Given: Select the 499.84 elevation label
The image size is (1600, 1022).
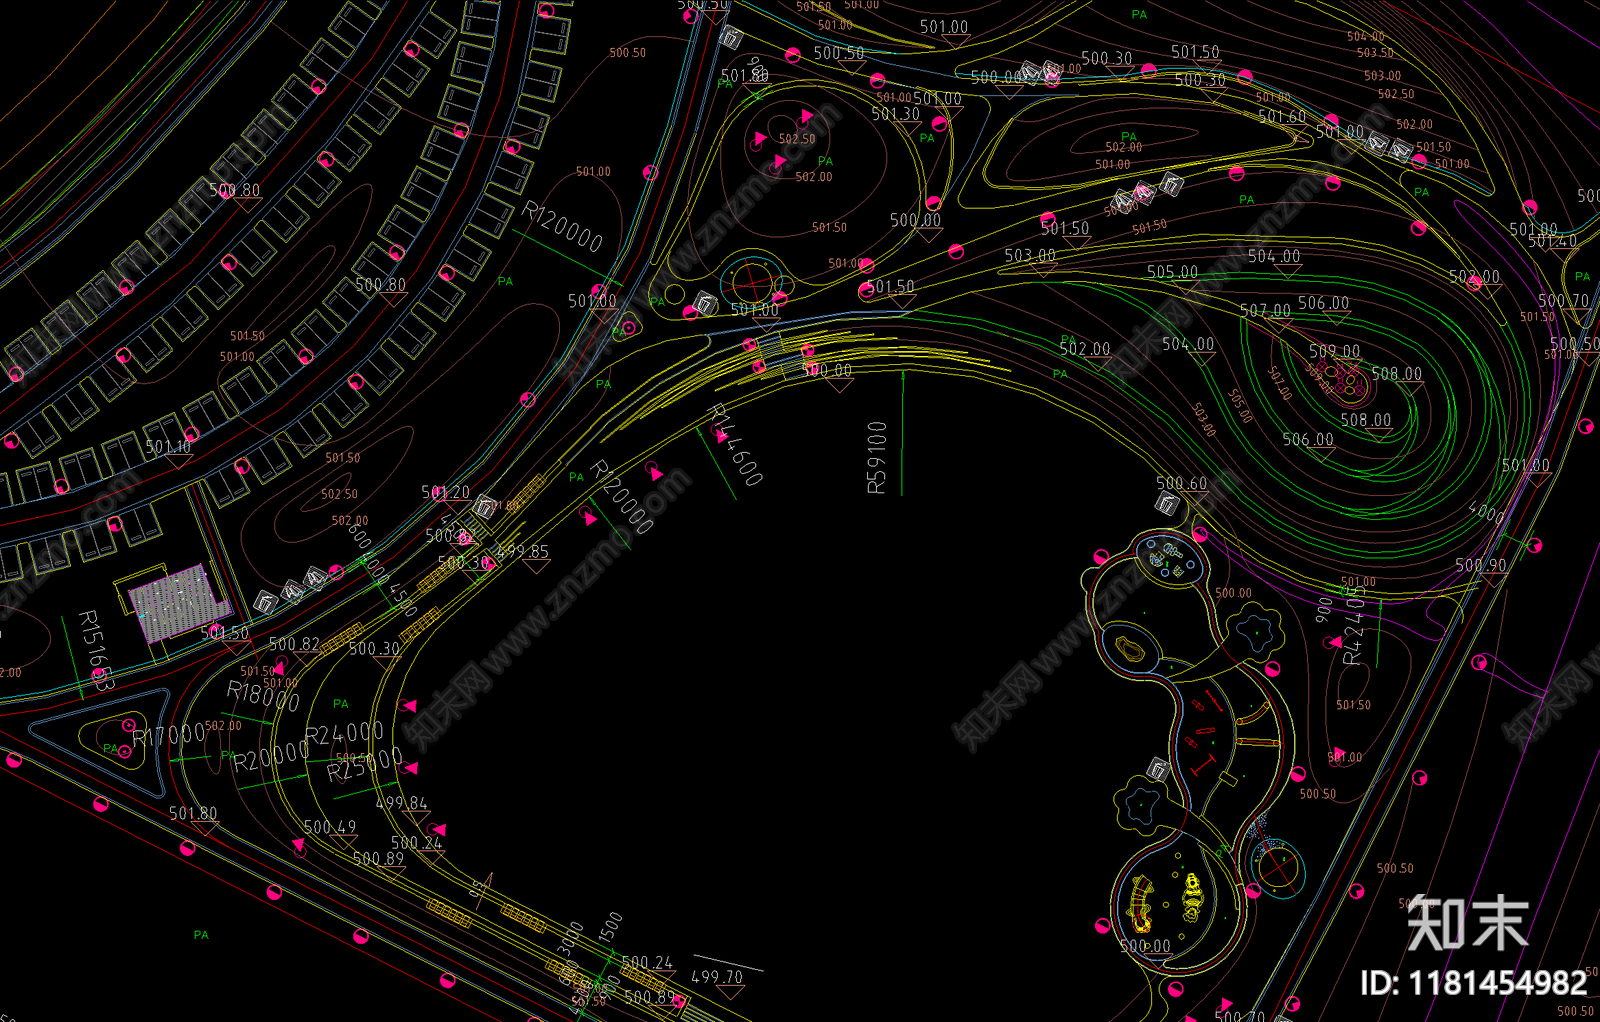Looking at the screenshot, I should (x=401, y=803).
